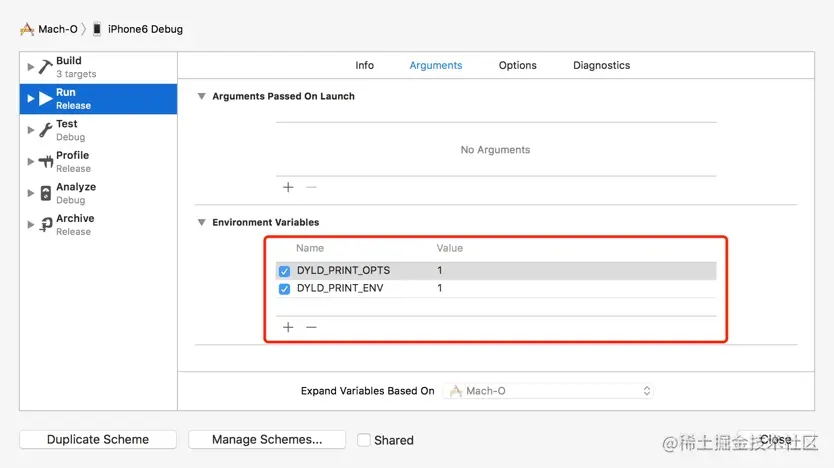Click the Manage Schemes button
The image size is (834, 468).
[267, 440]
